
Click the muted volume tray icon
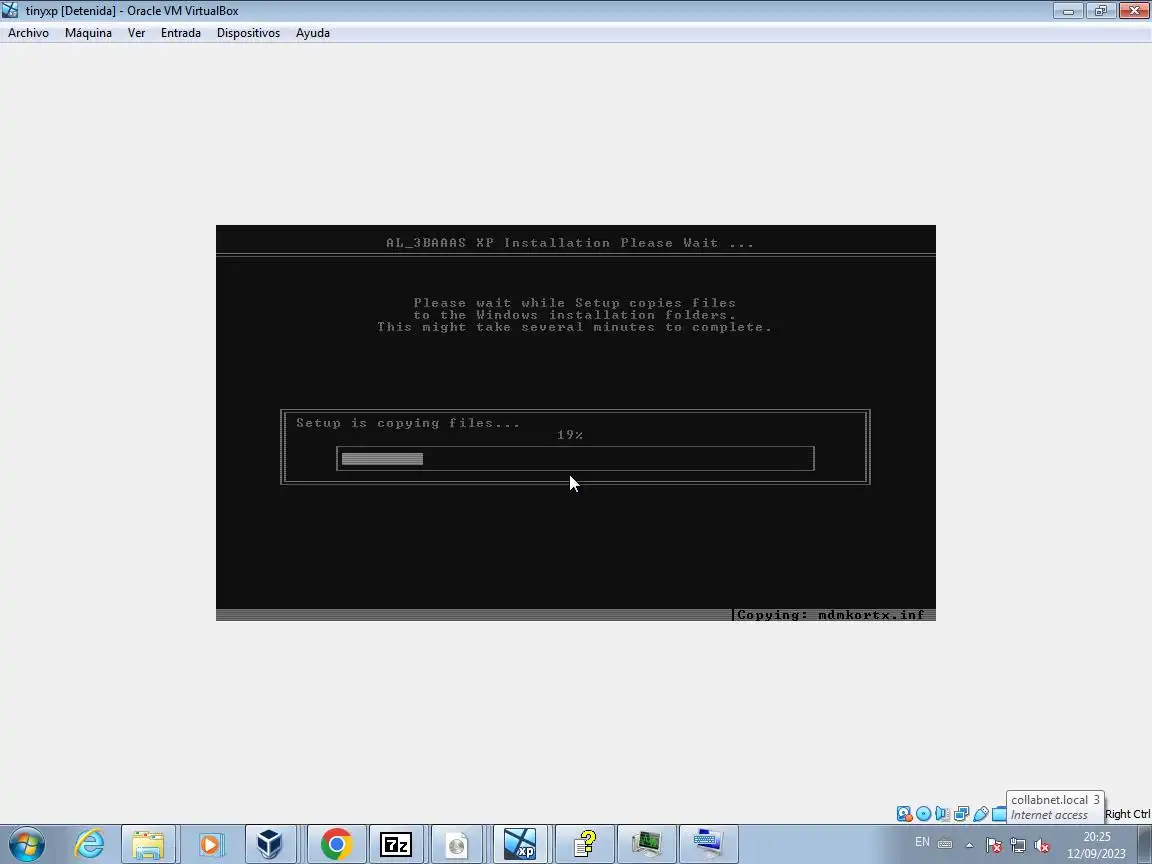pyautogui.click(x=1041, y=845)
